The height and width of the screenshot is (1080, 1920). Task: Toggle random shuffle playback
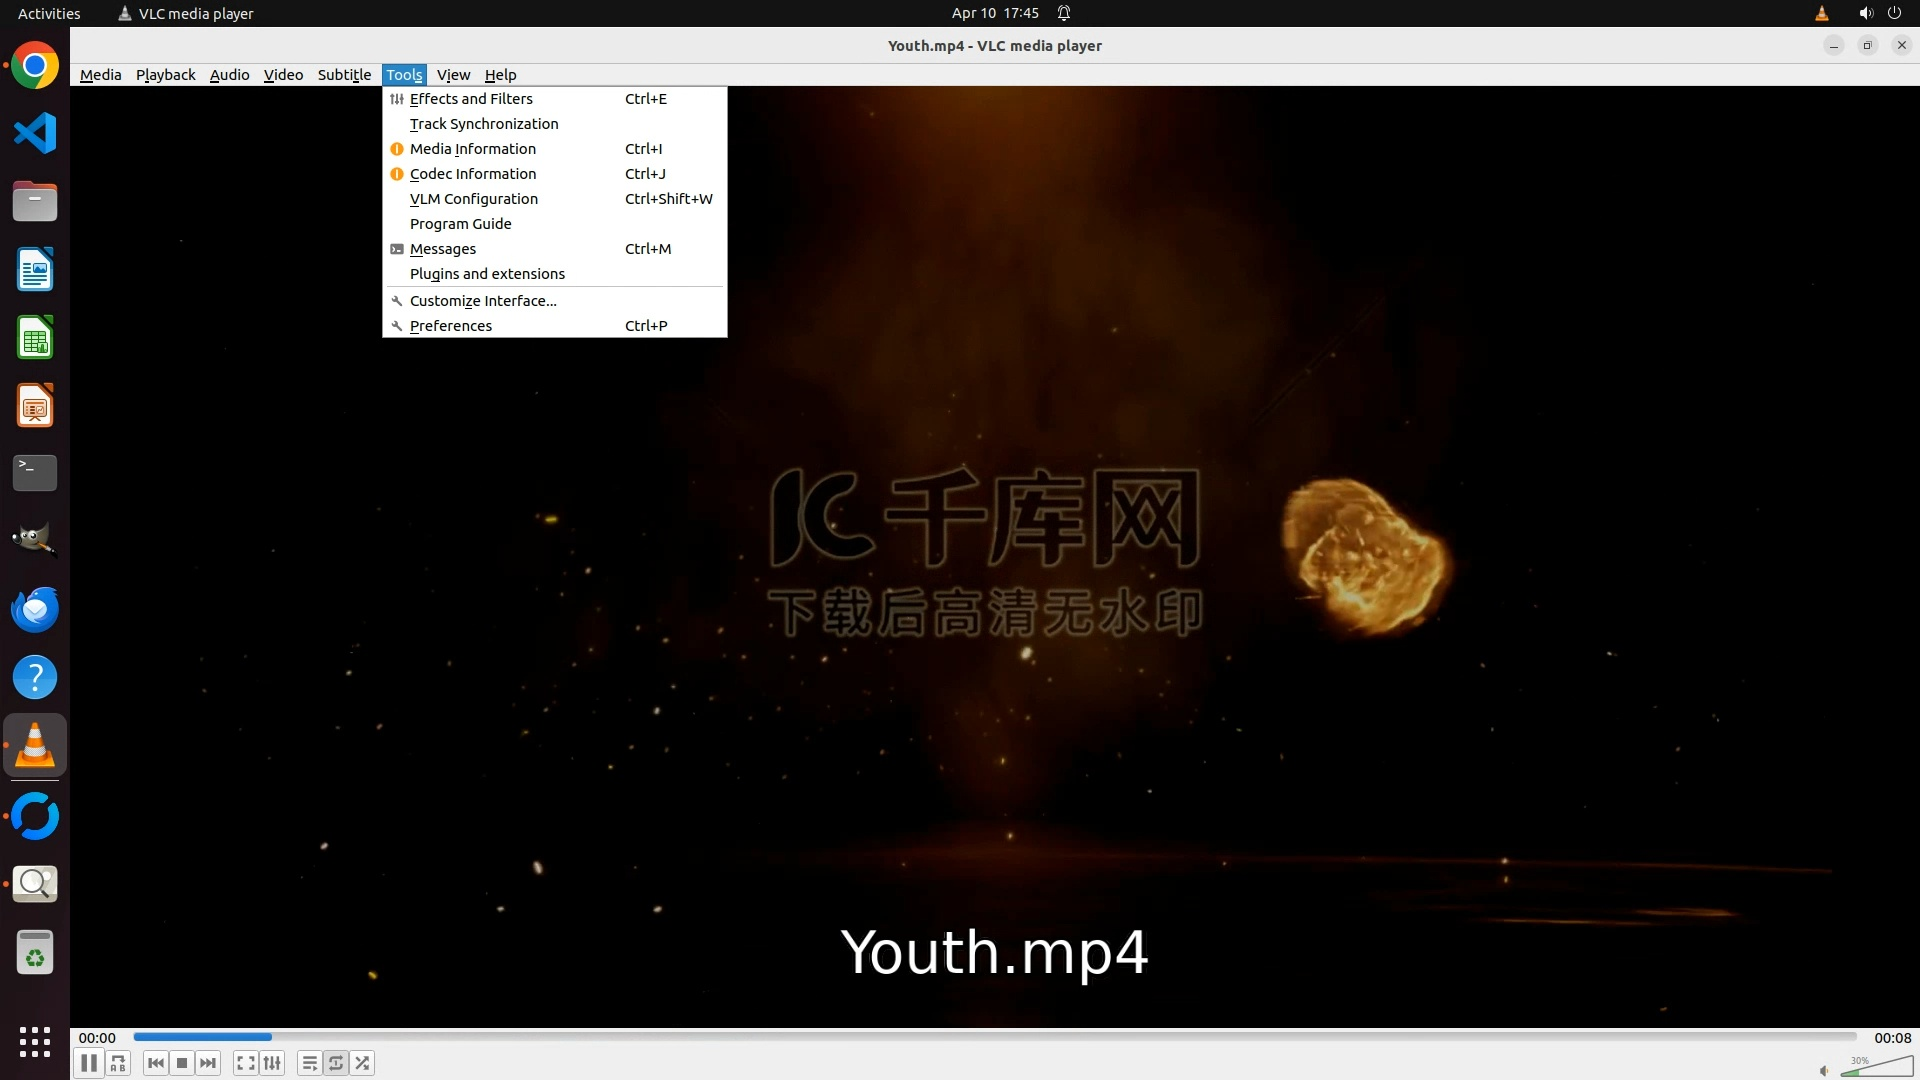click(362, 1063)
